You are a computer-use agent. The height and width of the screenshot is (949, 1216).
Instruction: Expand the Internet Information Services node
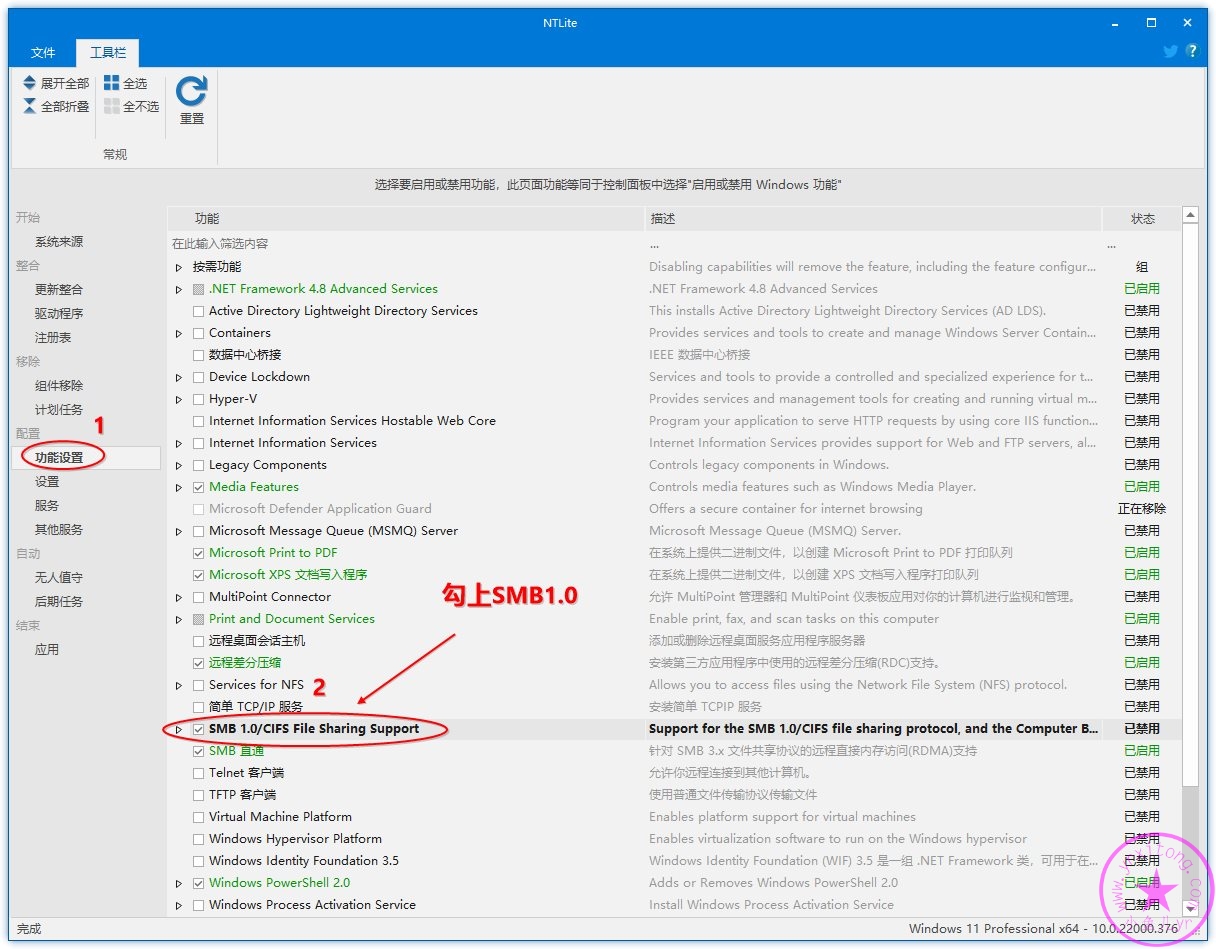click(x=179, y=443)
